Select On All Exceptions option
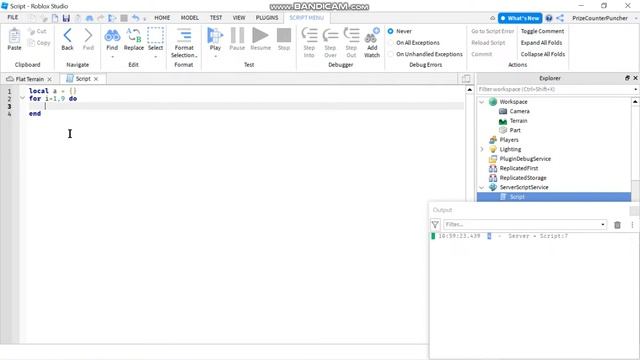The height and width of the screenshot is (360, 640). [x=391, y=42]
